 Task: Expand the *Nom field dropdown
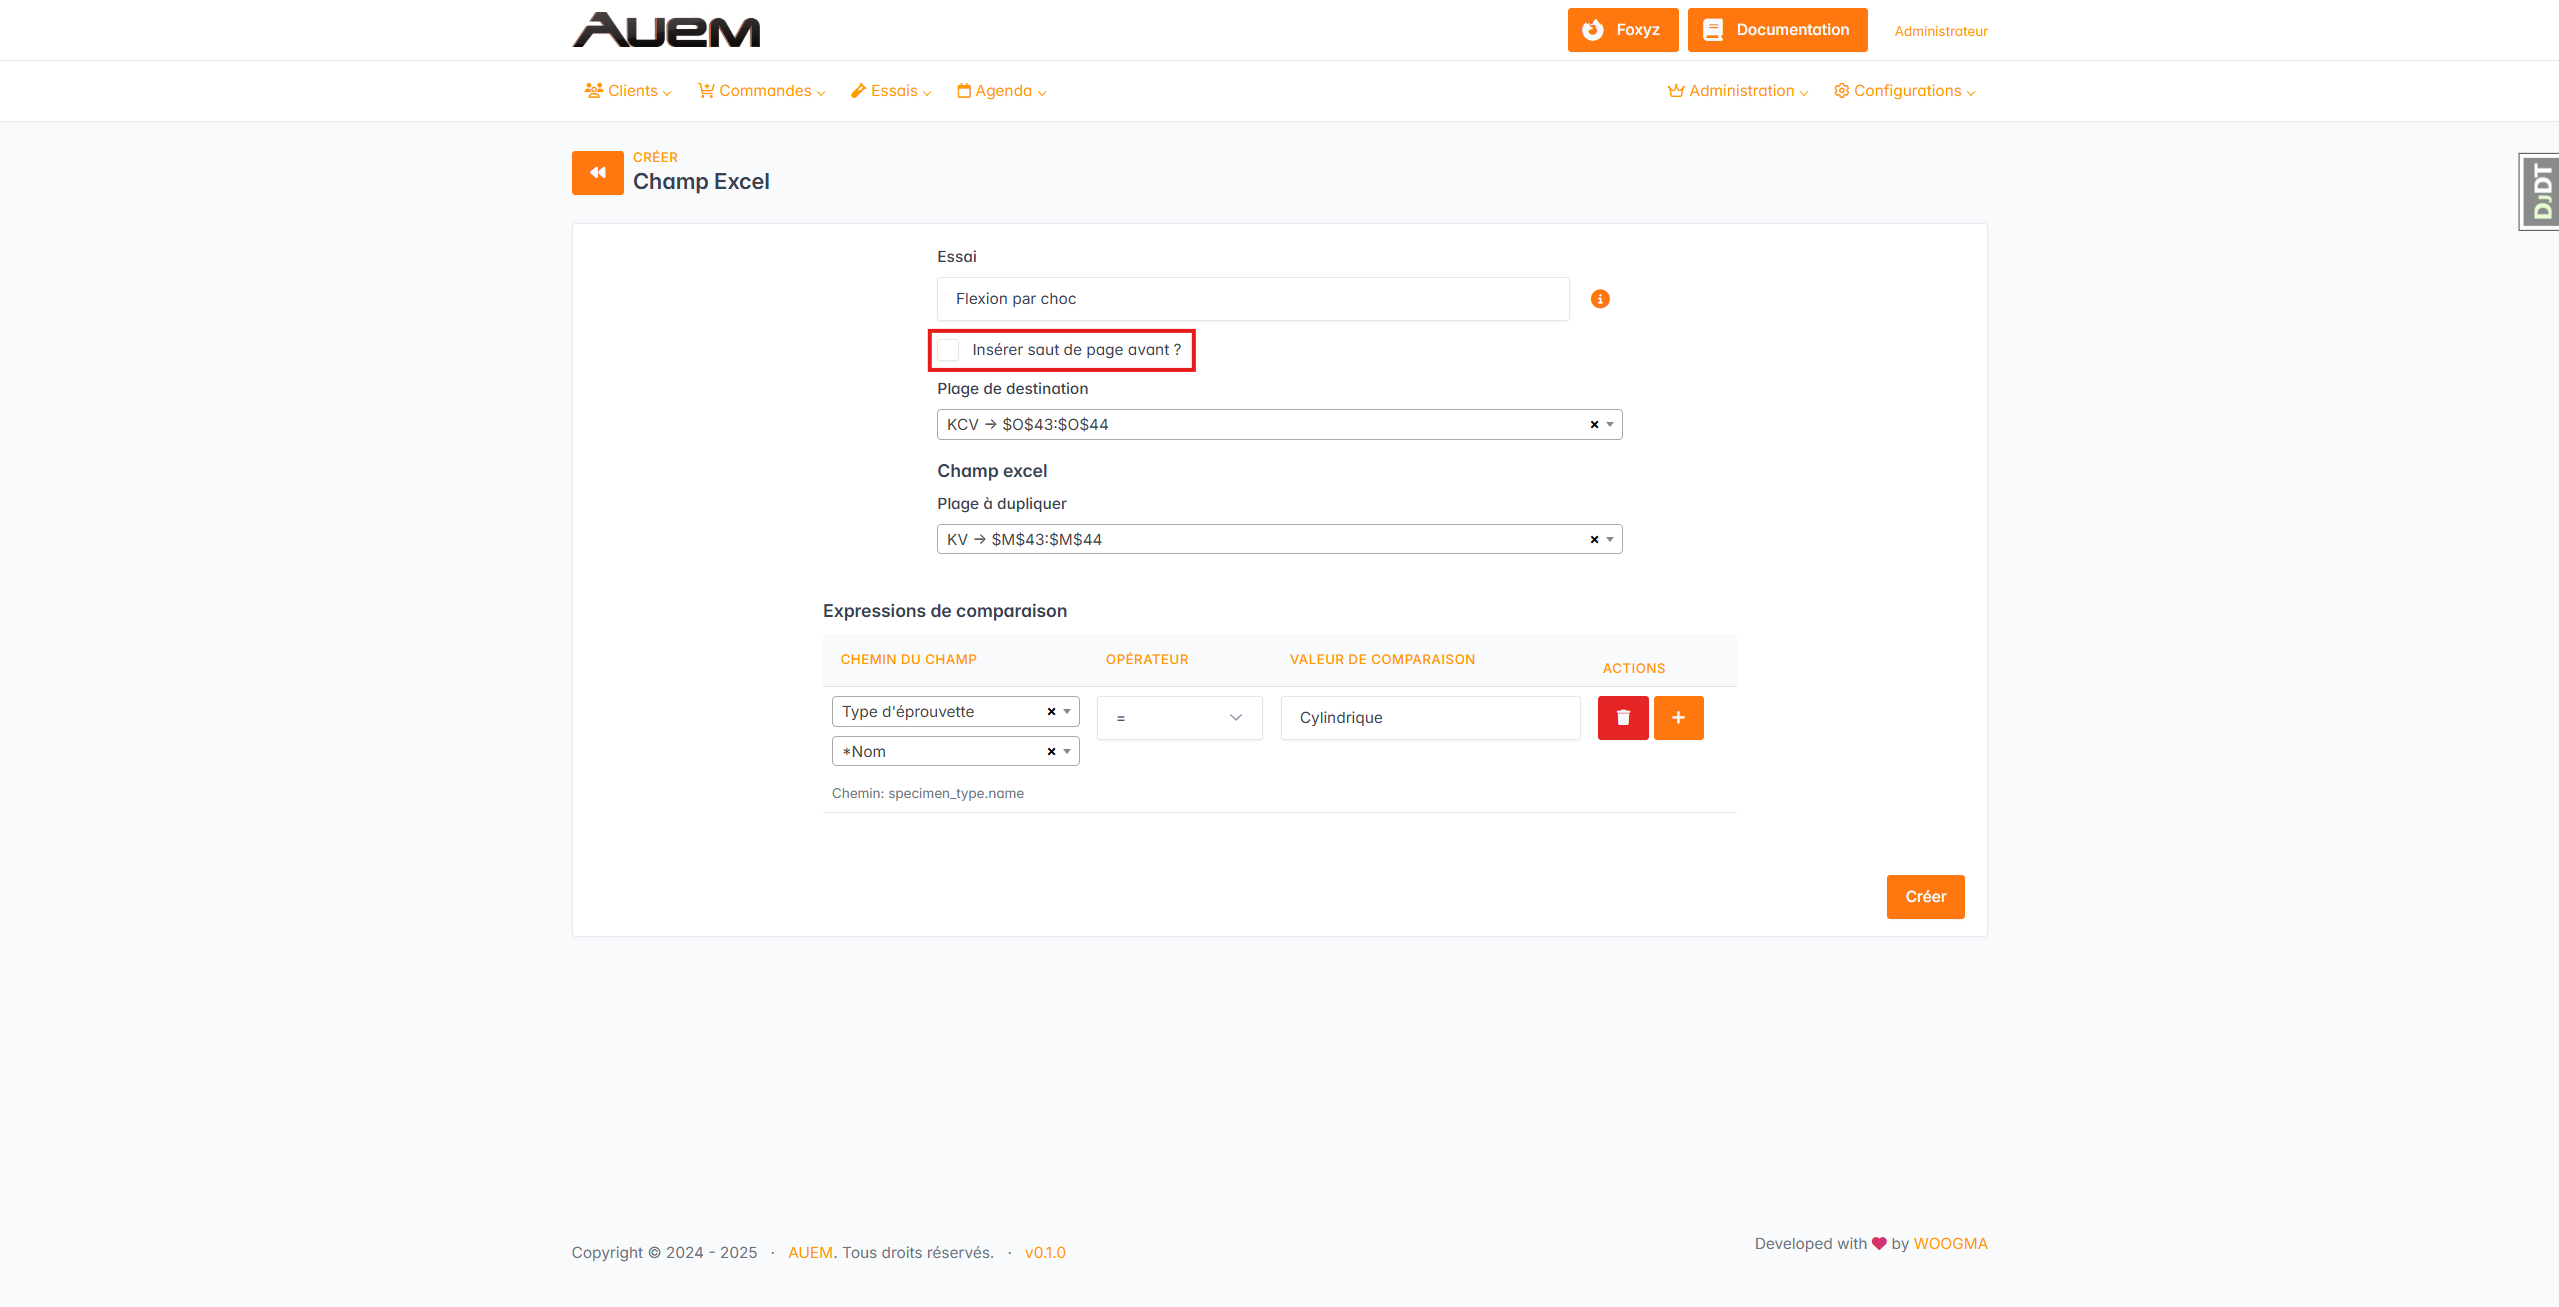tap(1067, 752)
